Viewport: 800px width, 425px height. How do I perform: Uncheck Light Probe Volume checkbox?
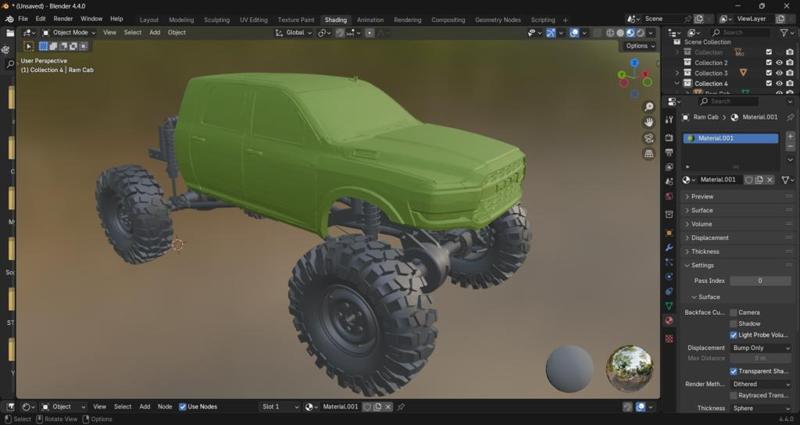pyautogui.click(x=733, y=335)
